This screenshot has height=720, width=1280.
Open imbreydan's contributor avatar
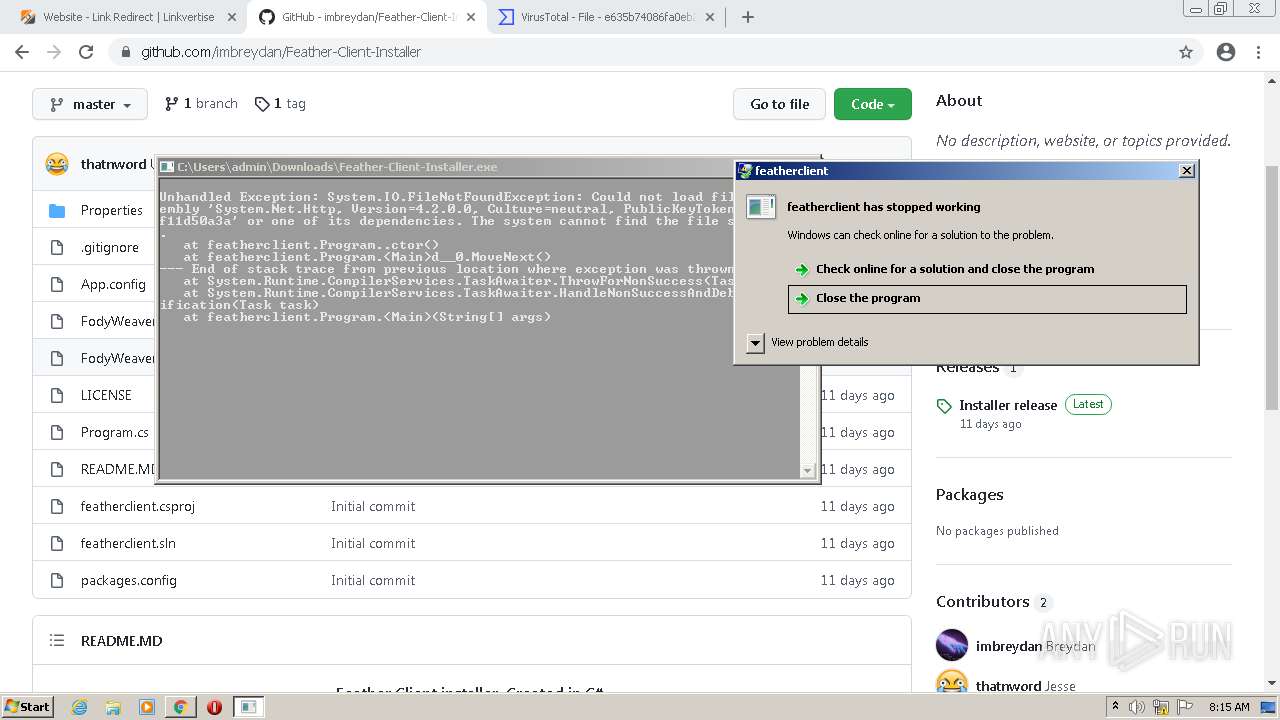coord(952,645)
